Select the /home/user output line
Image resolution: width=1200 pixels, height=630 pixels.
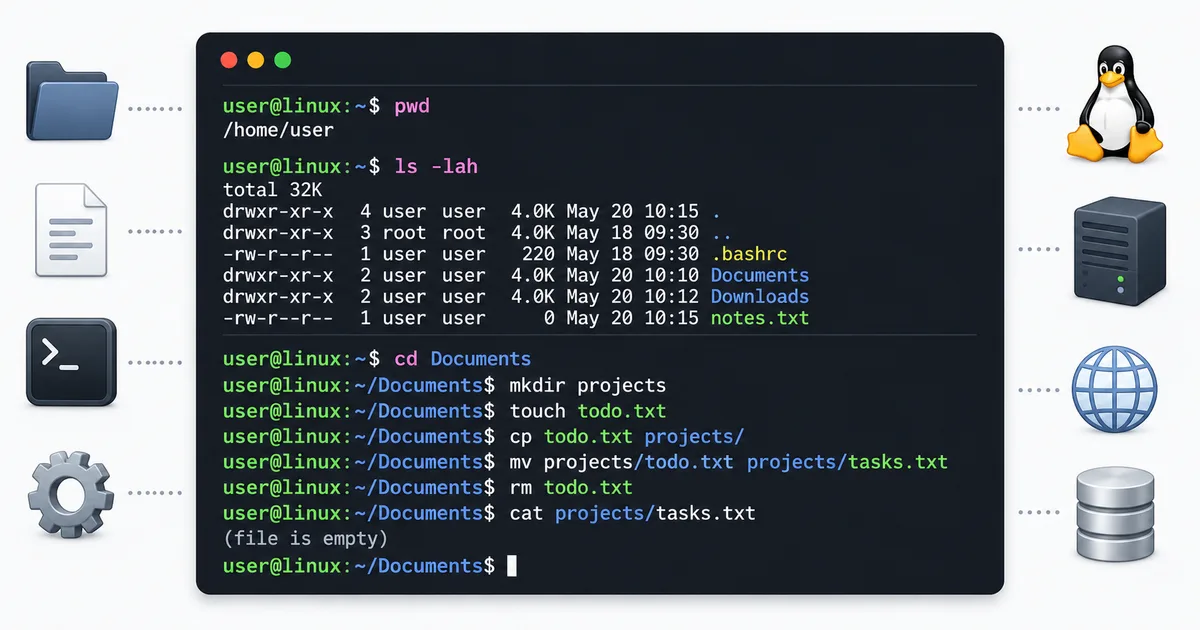(x=279, y=130)
